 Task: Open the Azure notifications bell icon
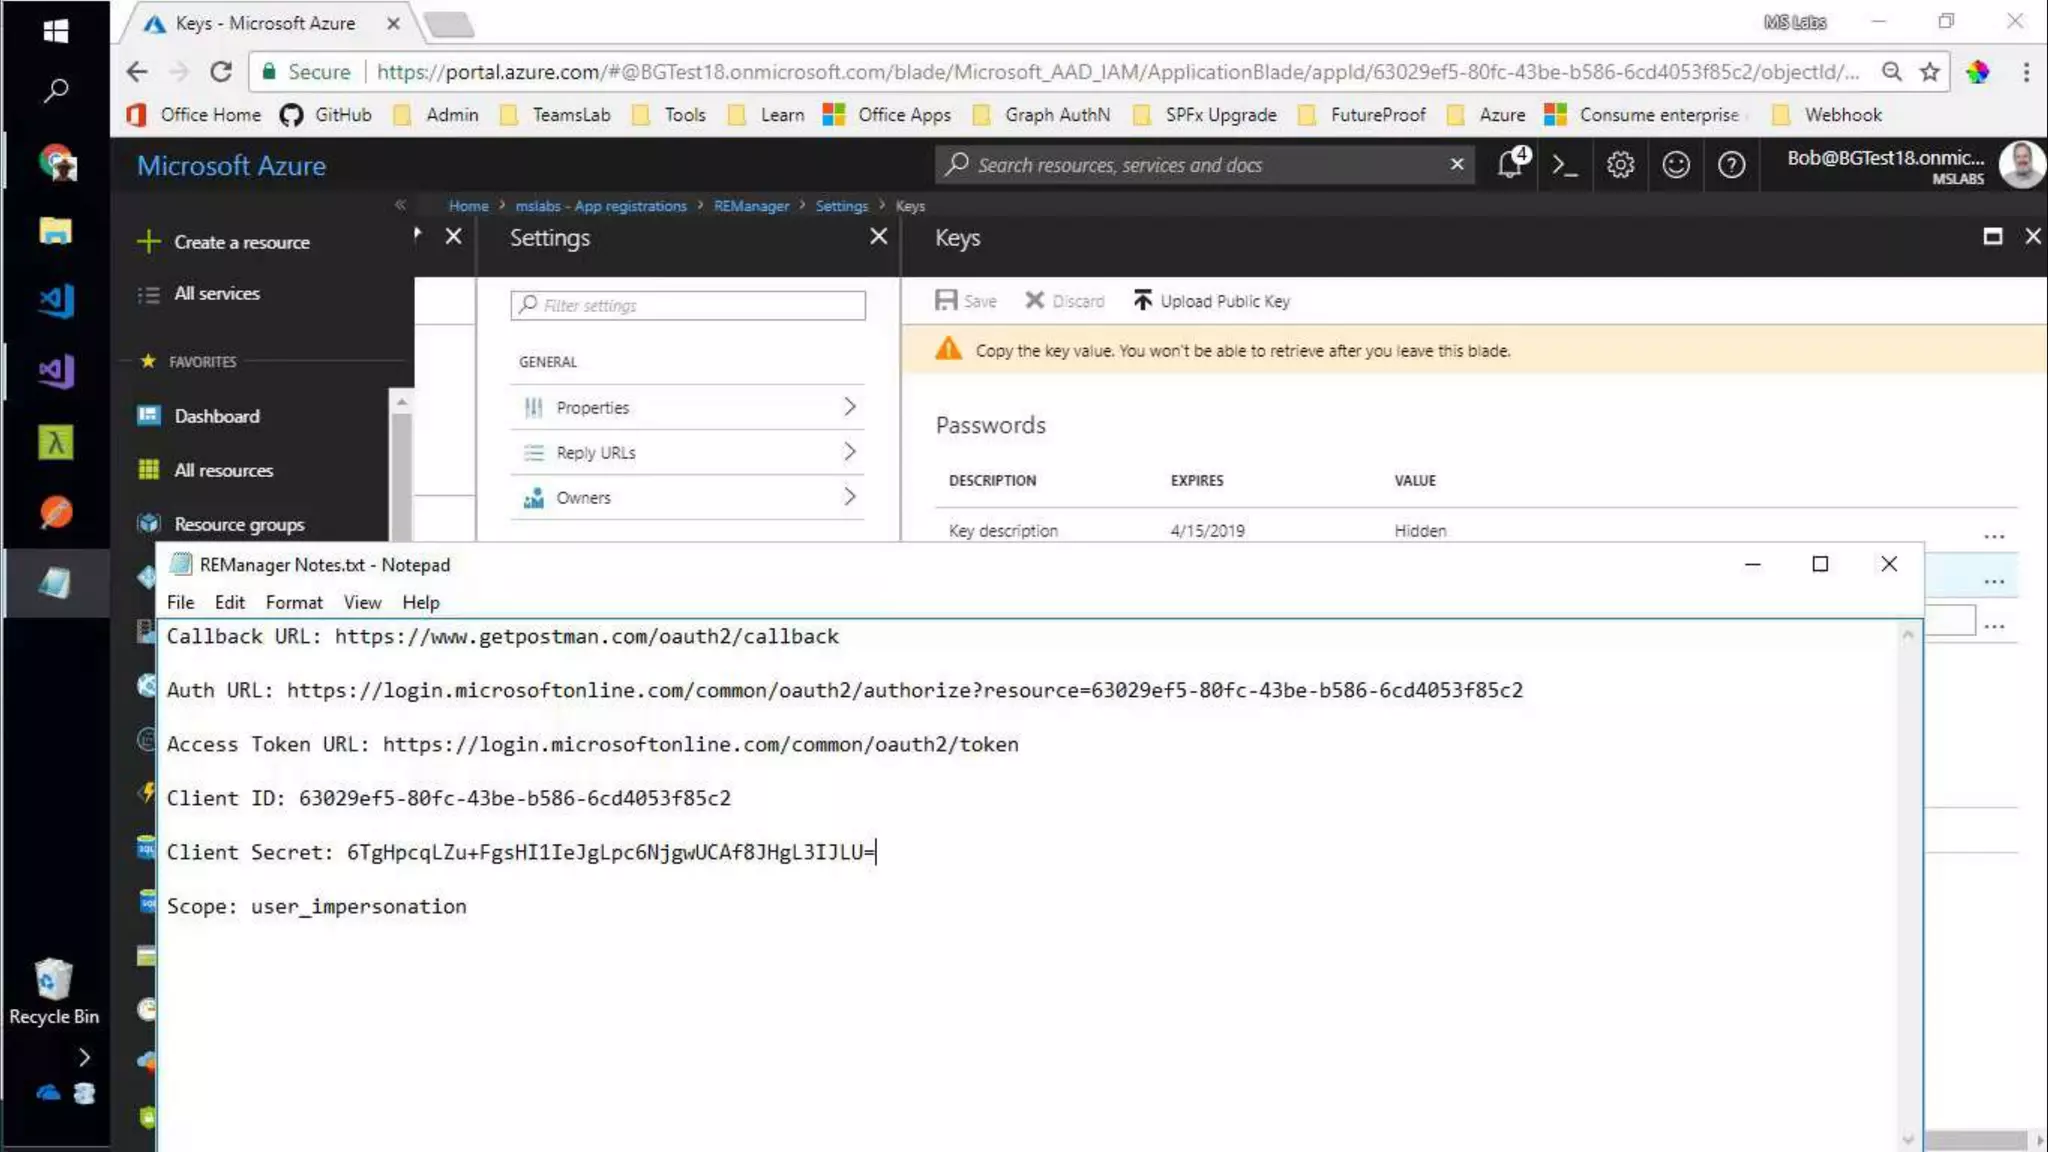pyautogui.click(x=1510, y=165)
